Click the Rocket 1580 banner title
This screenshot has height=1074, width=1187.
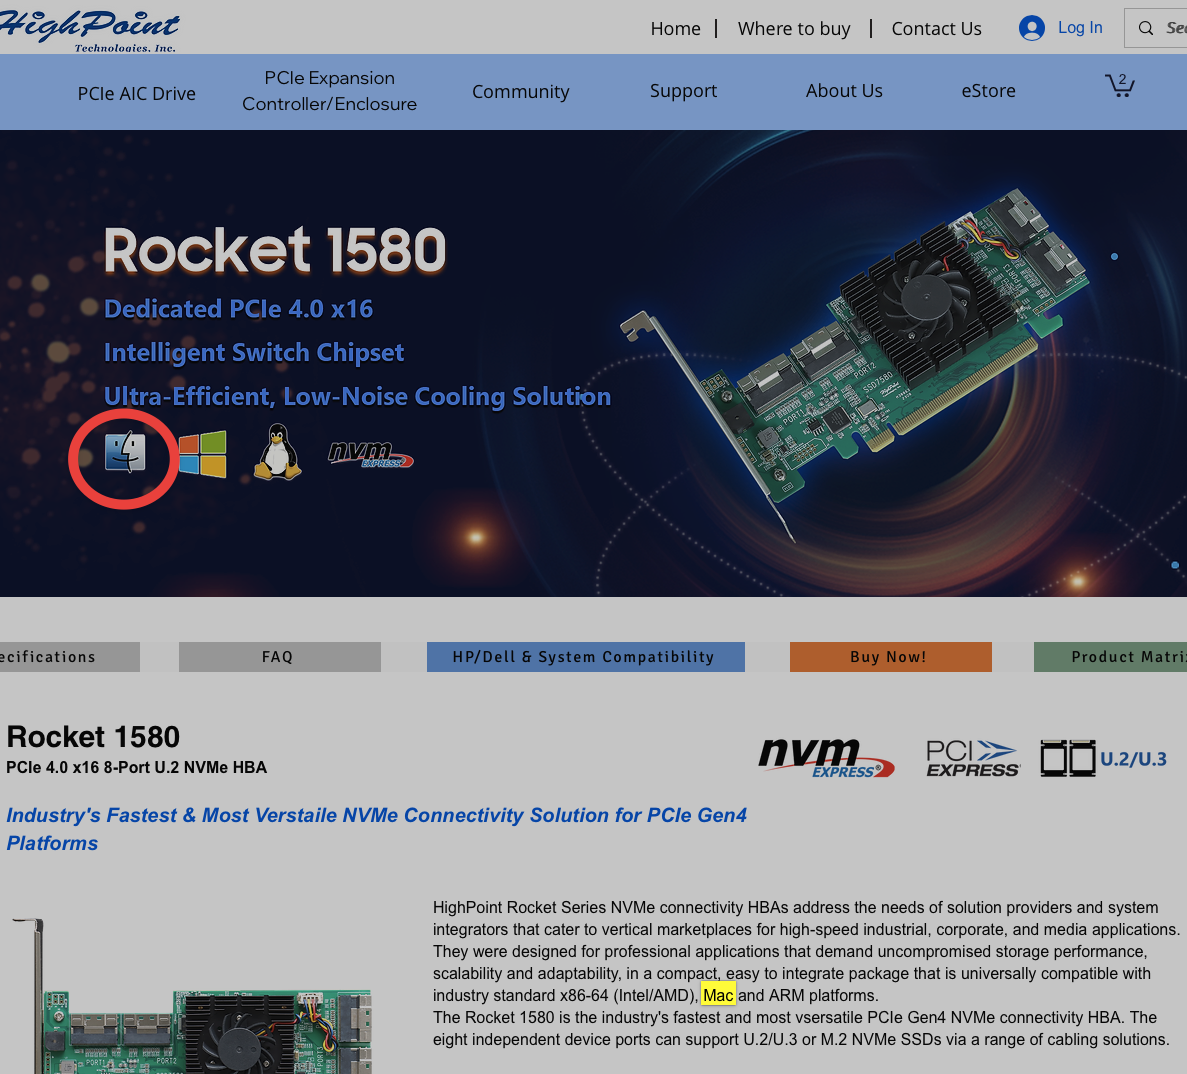coord(275,250)
